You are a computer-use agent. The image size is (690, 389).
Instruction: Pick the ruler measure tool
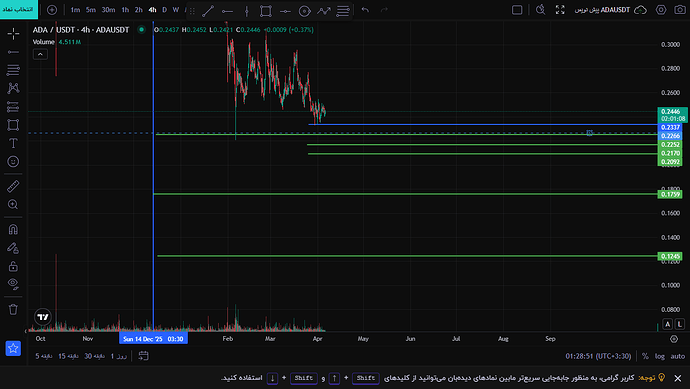coord(13,186)
